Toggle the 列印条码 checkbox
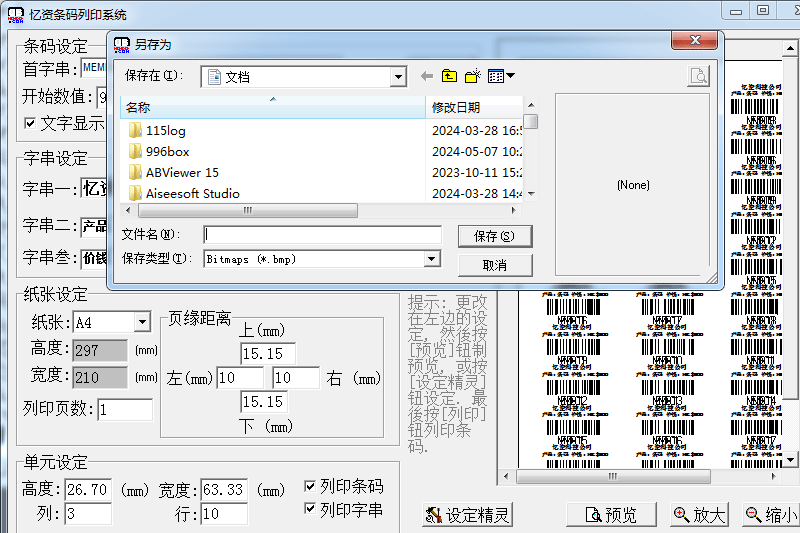Image resolution: width=800 pixels, height=533 pixels. tap(310, 486)
